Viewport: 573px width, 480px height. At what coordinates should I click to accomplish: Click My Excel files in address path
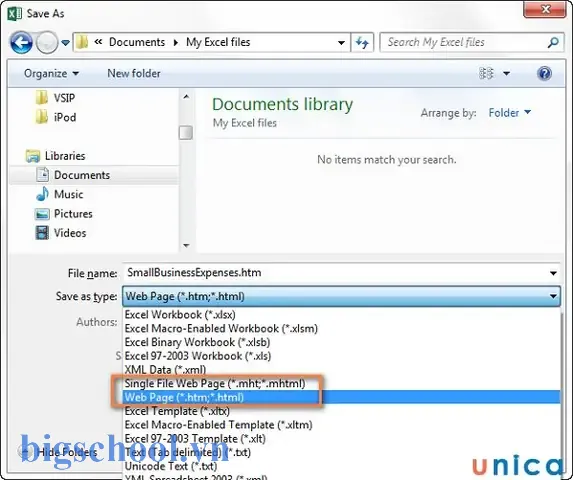tap(218, 42)
